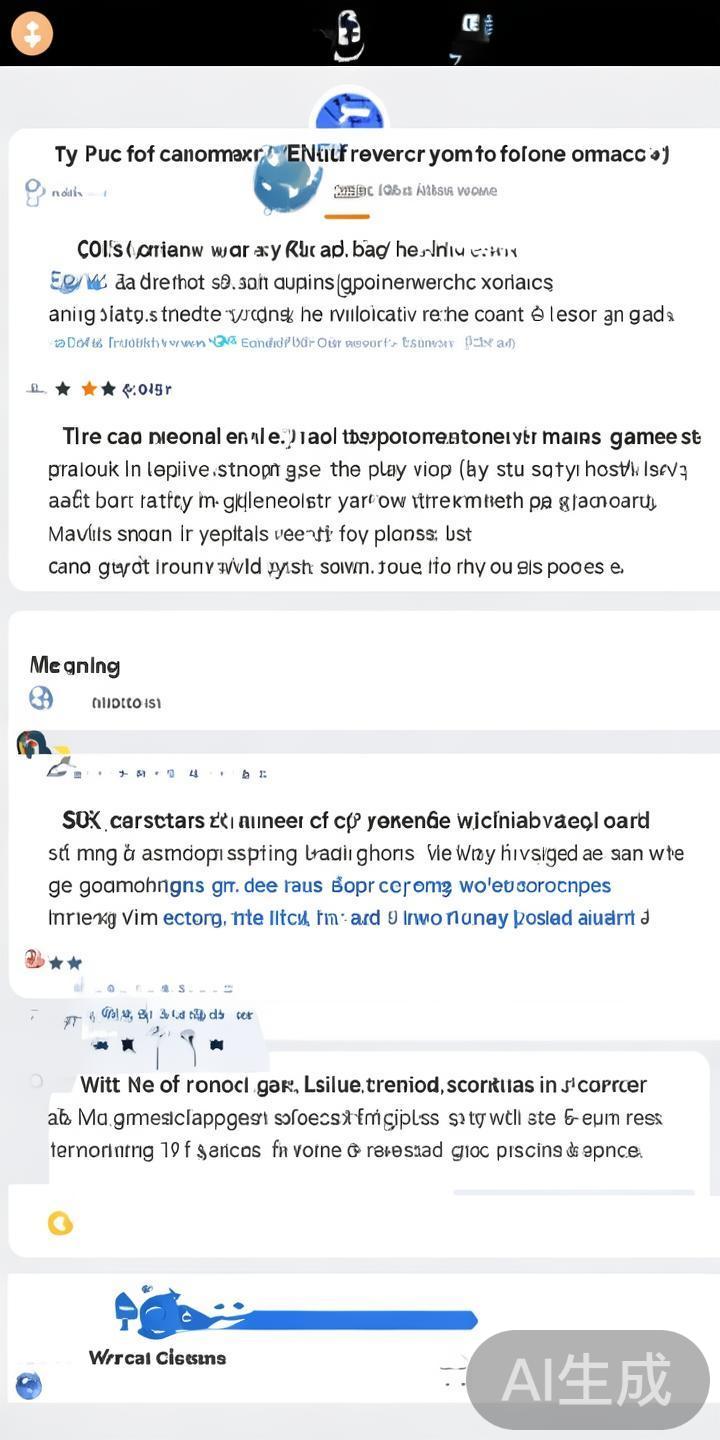Click the blue horizontal progress bar
Screen dimensions: 720x1440
coord(360,1320)
